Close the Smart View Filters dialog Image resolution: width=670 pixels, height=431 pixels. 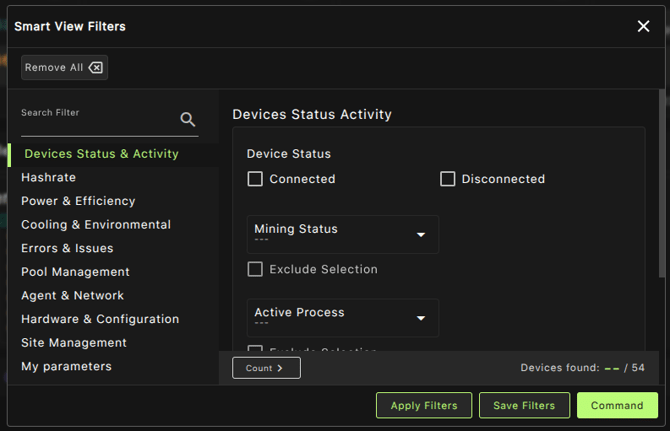[x=643, y=26]
